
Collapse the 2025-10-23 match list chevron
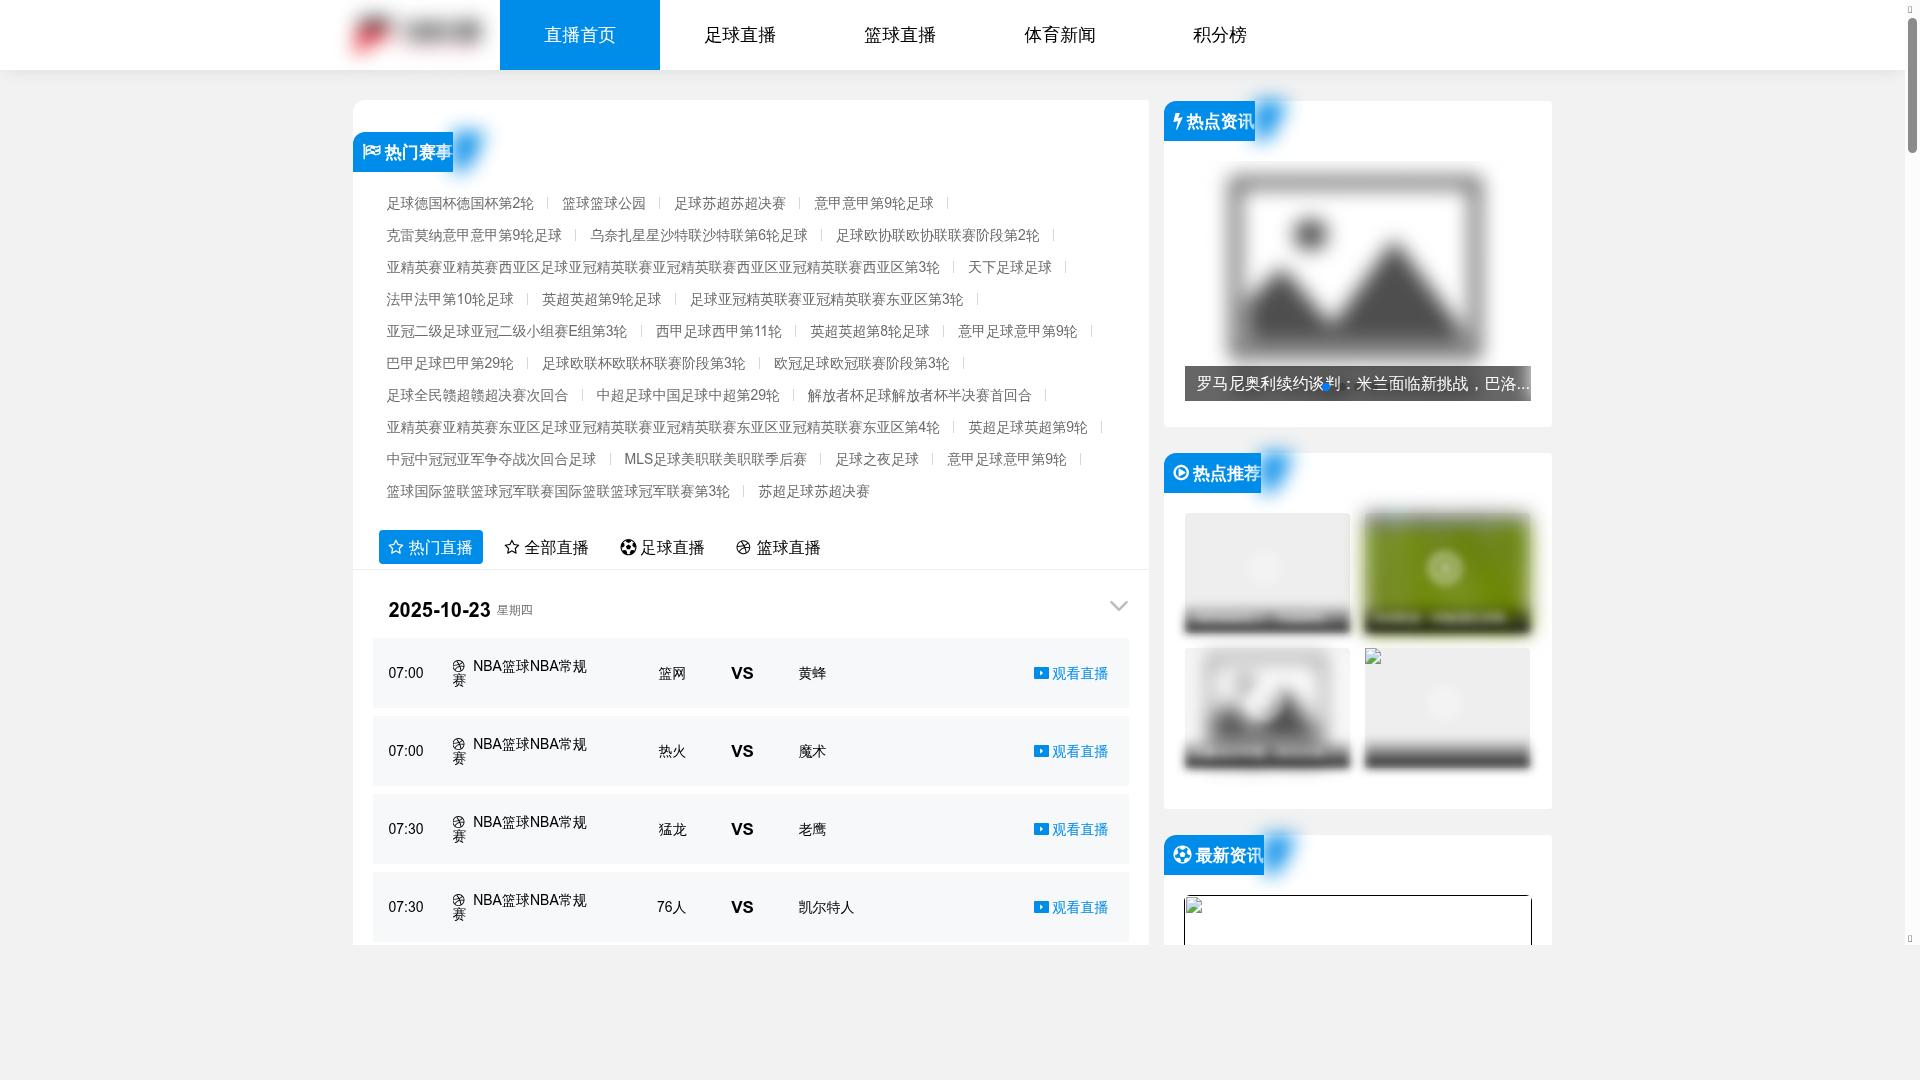pos(1119,606)
